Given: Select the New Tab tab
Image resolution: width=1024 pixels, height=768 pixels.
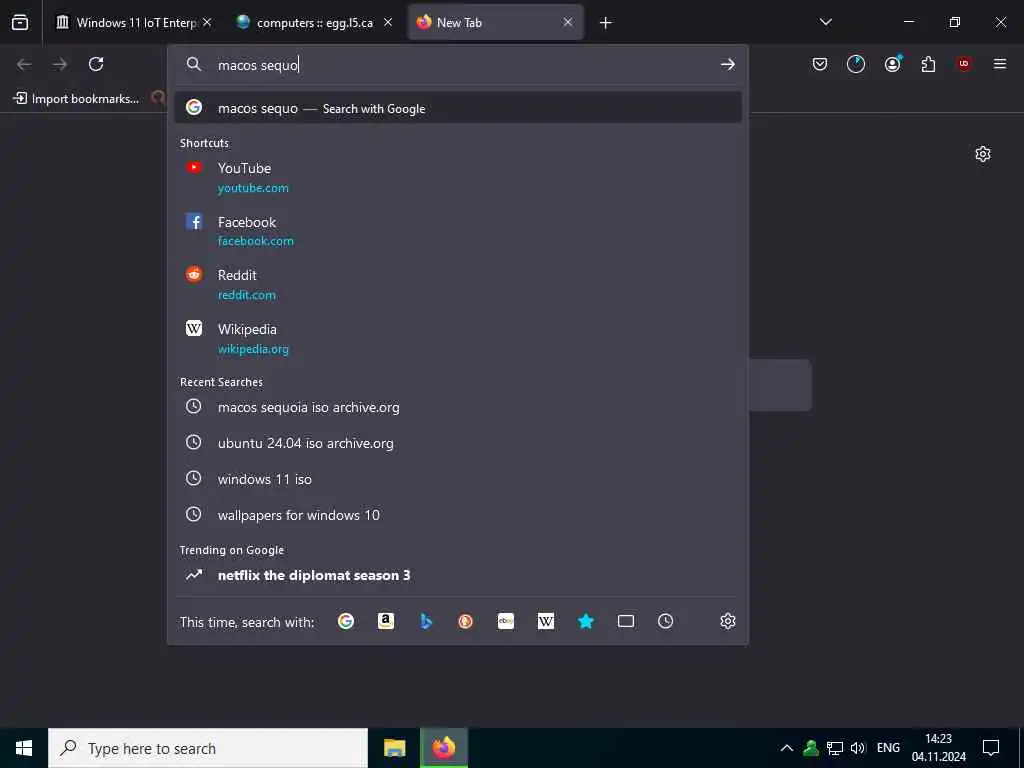Looking at the screenshot, I should click(x=496, y=23).
